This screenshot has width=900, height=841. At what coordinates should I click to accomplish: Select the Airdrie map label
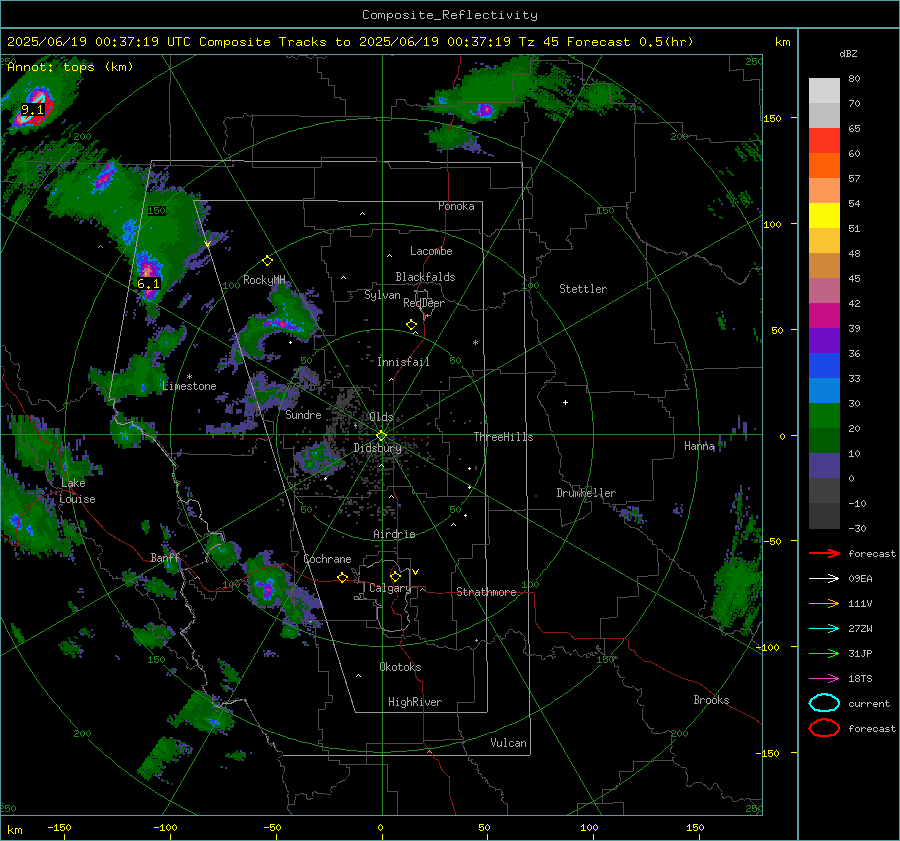click(394, 534)
